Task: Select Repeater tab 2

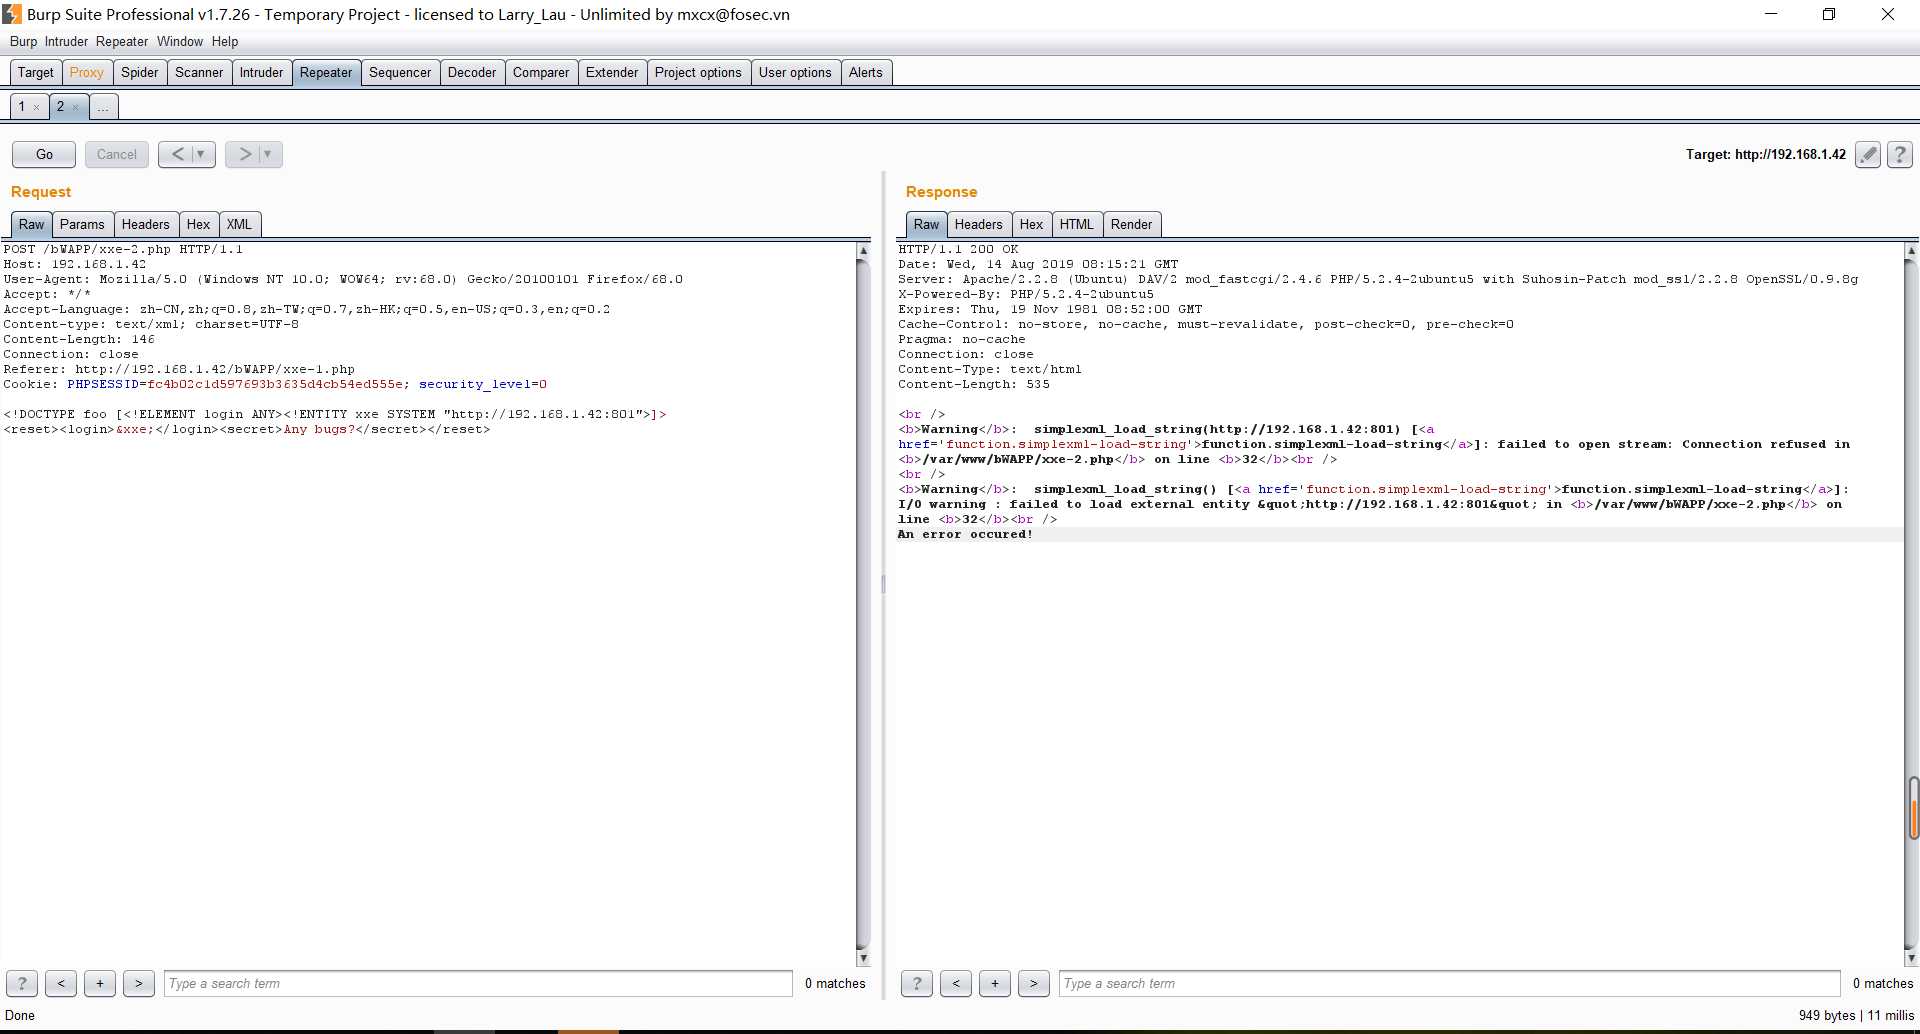Action: pyautogui.click(x=60, y=106)
